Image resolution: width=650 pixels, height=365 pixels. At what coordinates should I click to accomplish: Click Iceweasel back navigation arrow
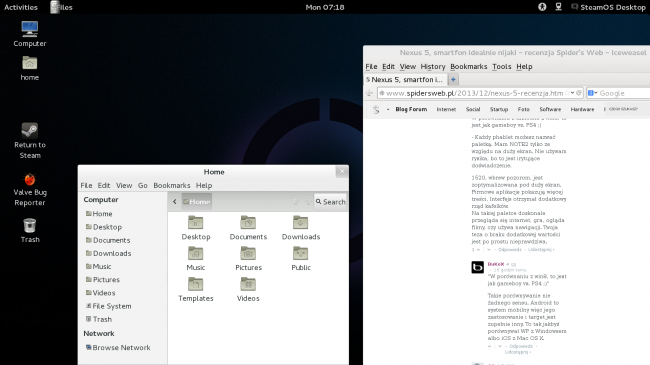click(369, 93)
